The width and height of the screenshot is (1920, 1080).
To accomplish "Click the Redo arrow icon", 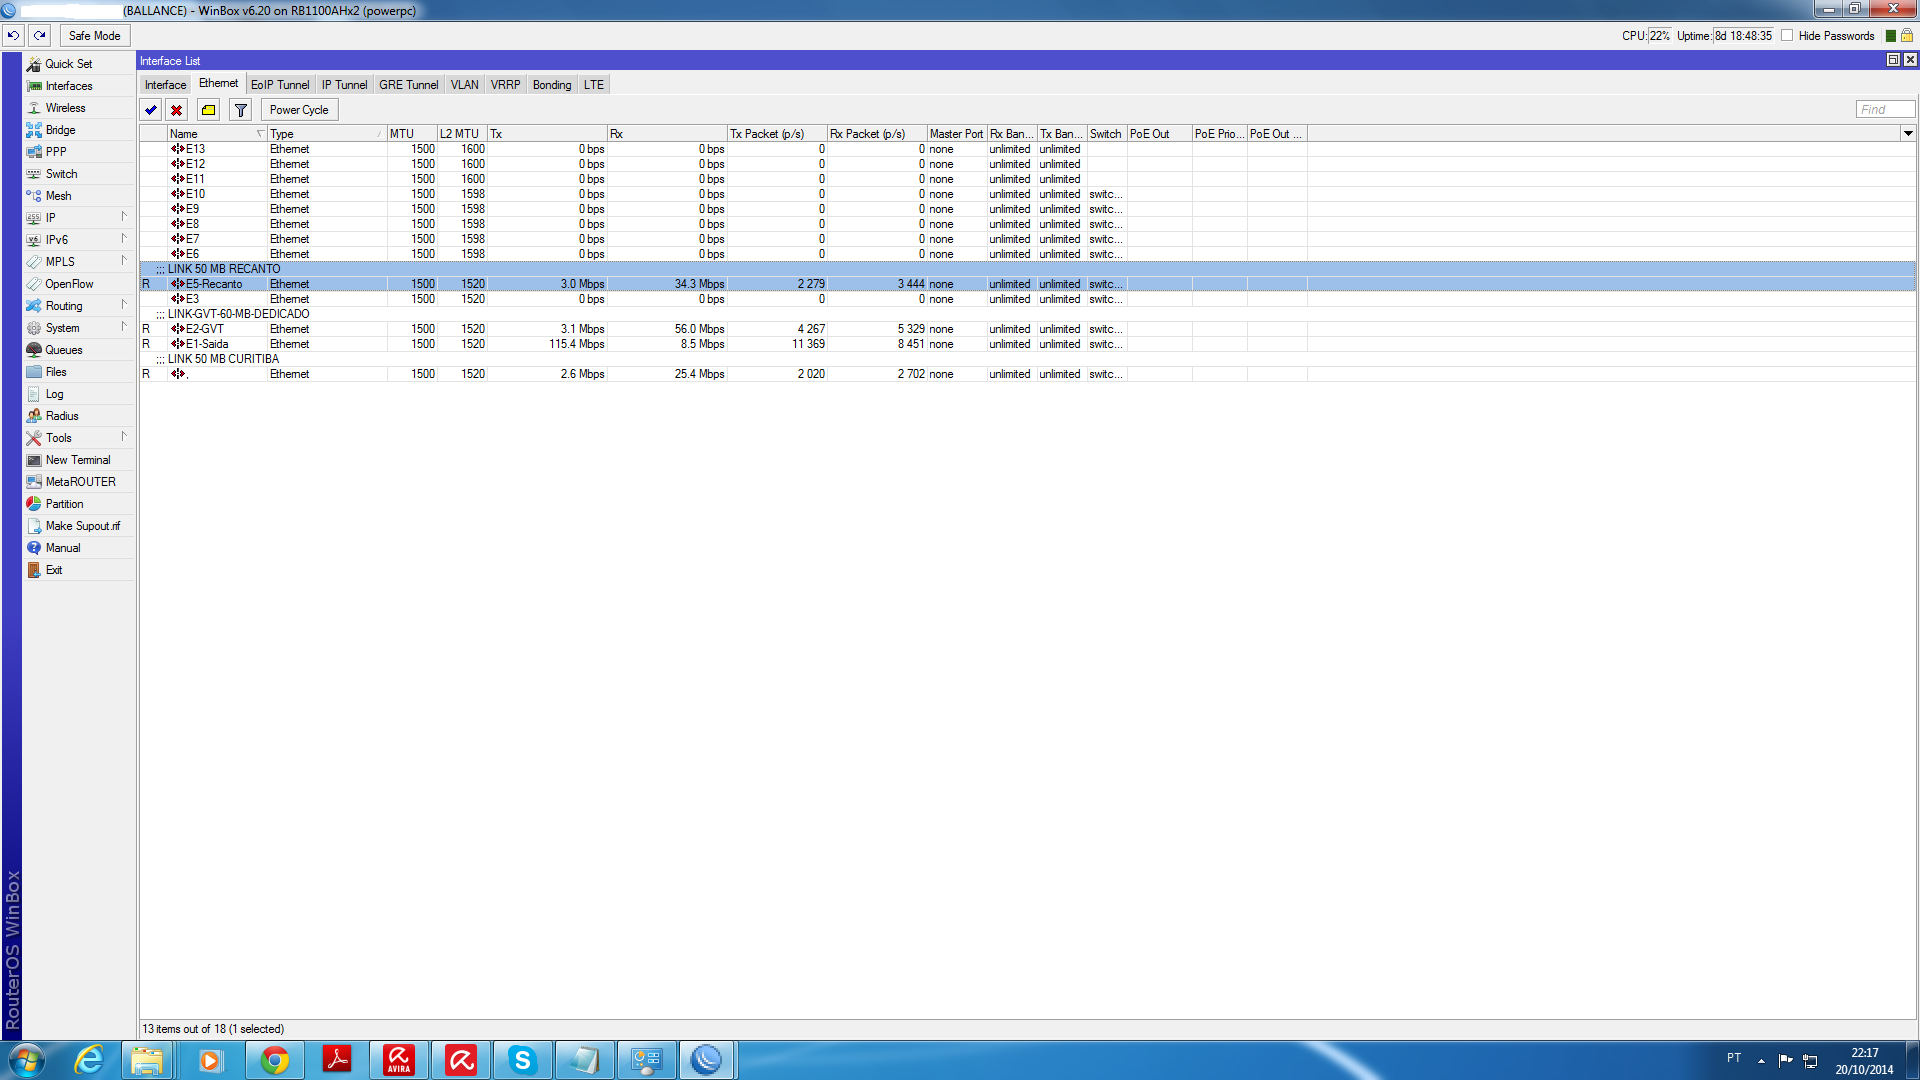I will pos(40,35).
